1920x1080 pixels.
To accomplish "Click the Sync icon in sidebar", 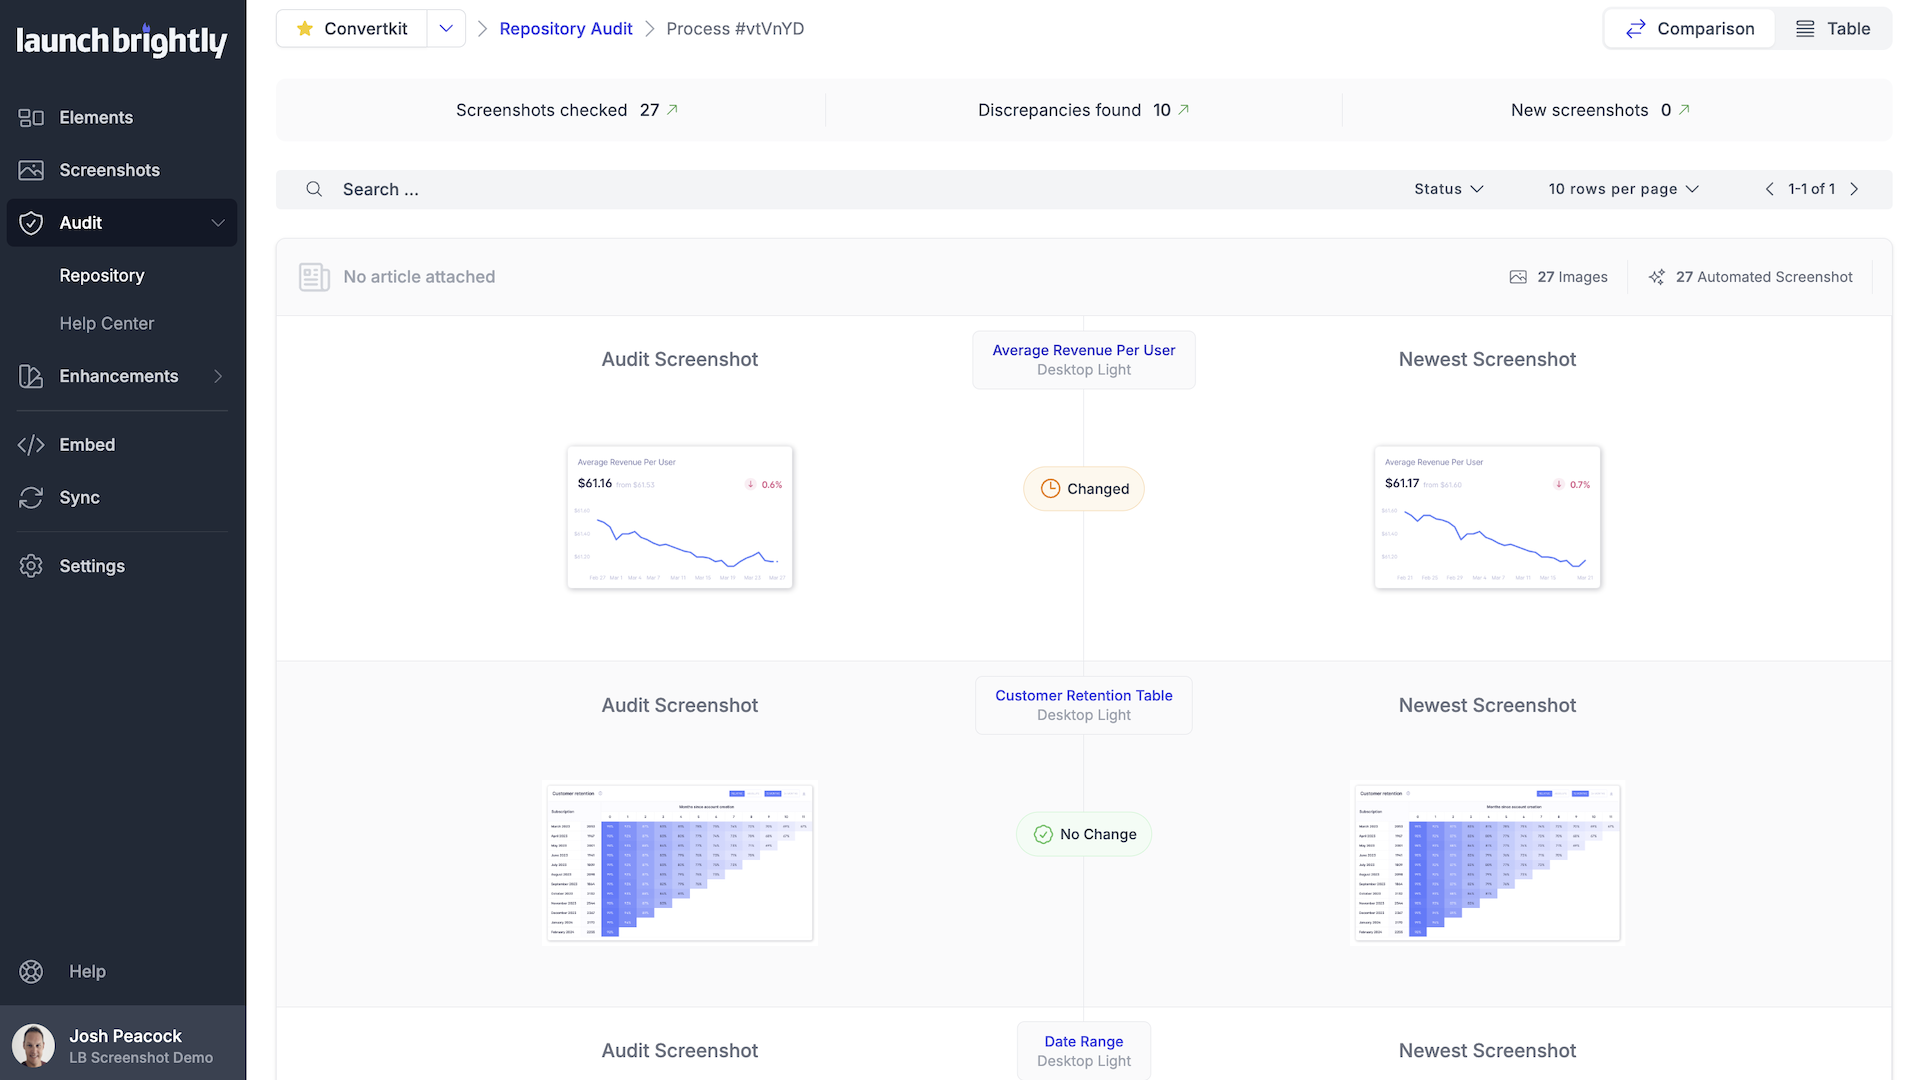I will [32, 497].
